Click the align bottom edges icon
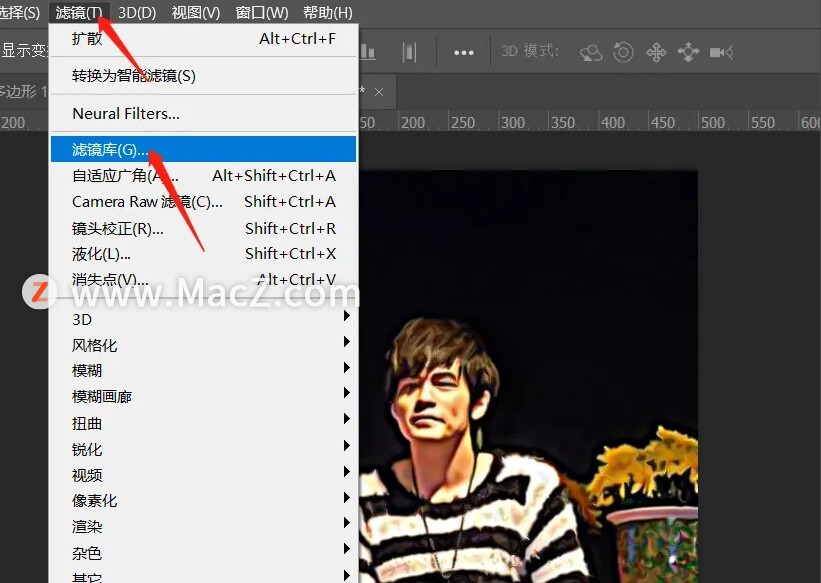Image resolution: width=821 pixels, height=583 pixels. click(x=368, y=52)
